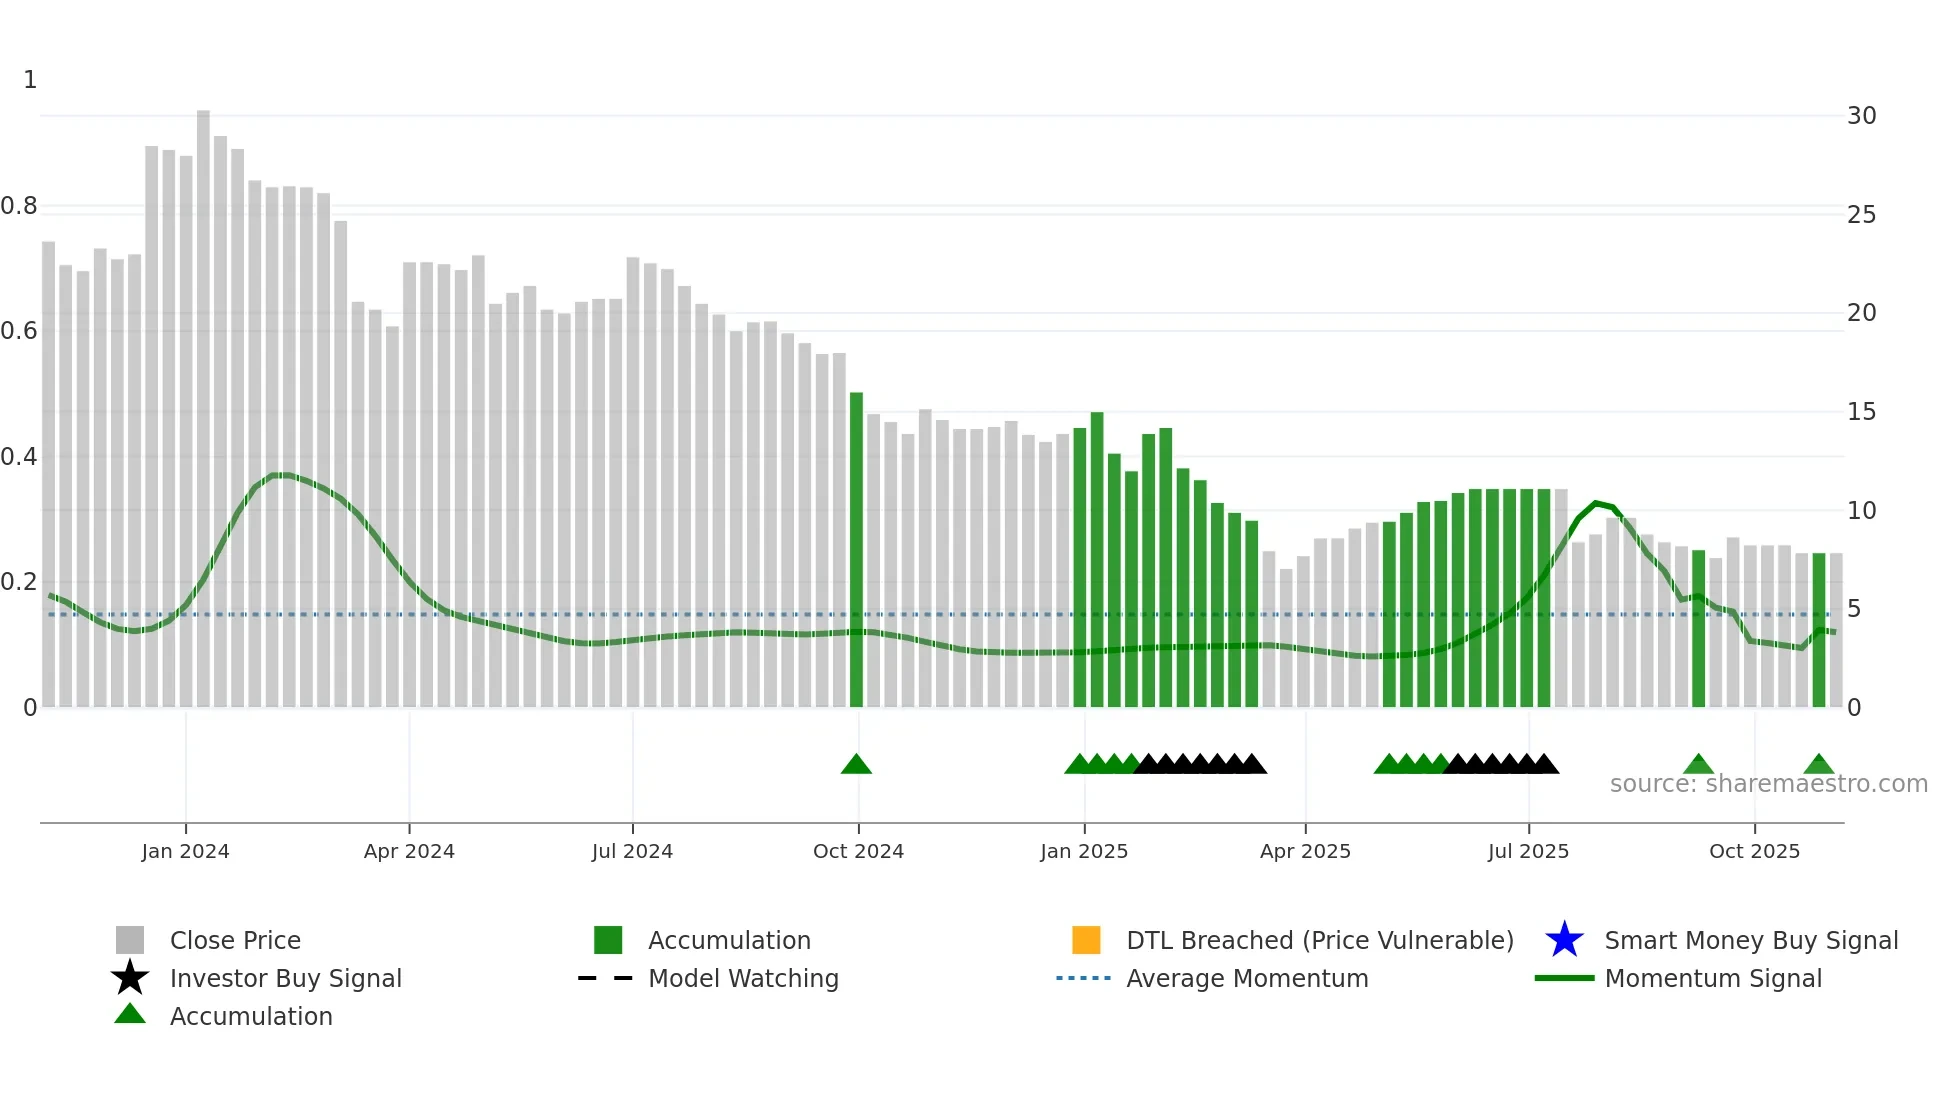1960x1102 pixels.
Task: Click the Close Price legend label
Action: [x=235, y=940]
